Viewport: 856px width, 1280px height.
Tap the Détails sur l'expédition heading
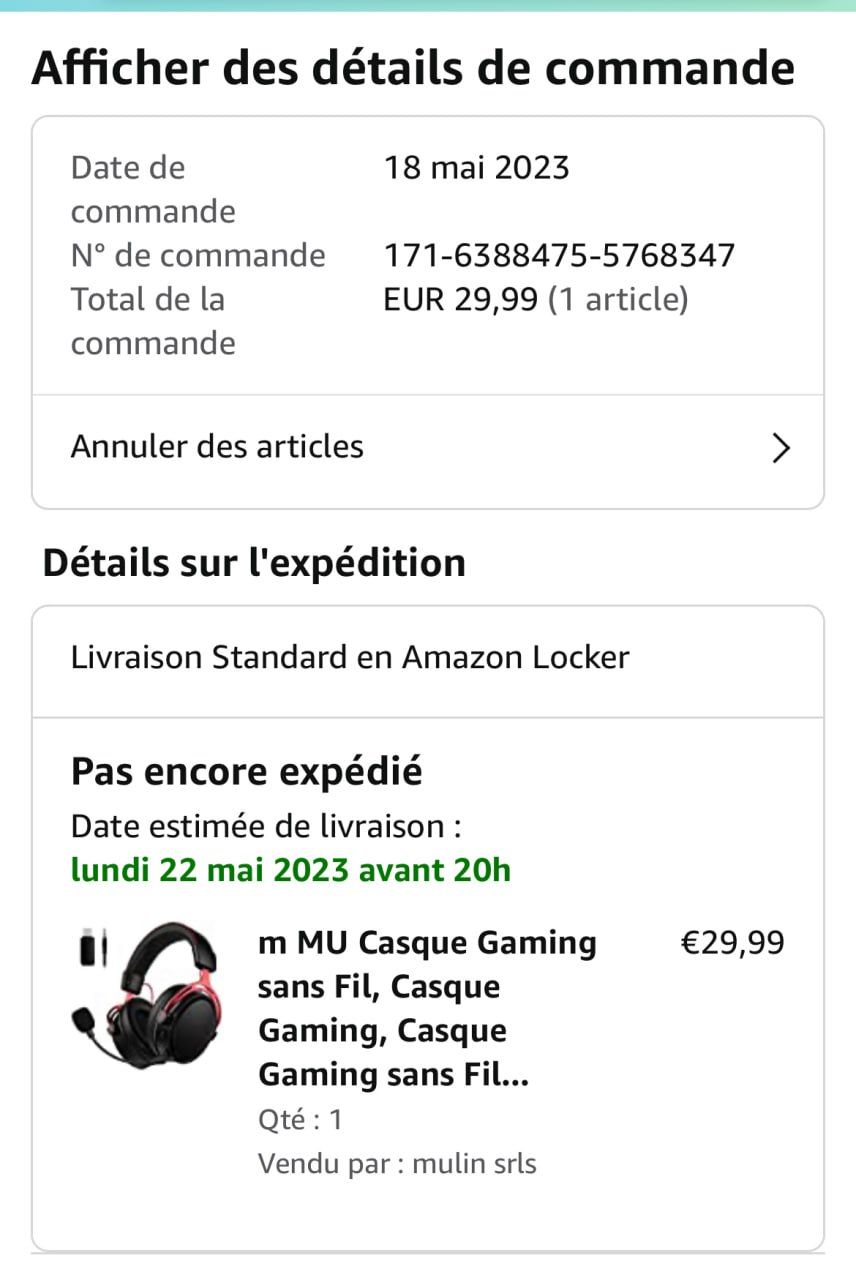coord(254,563)
